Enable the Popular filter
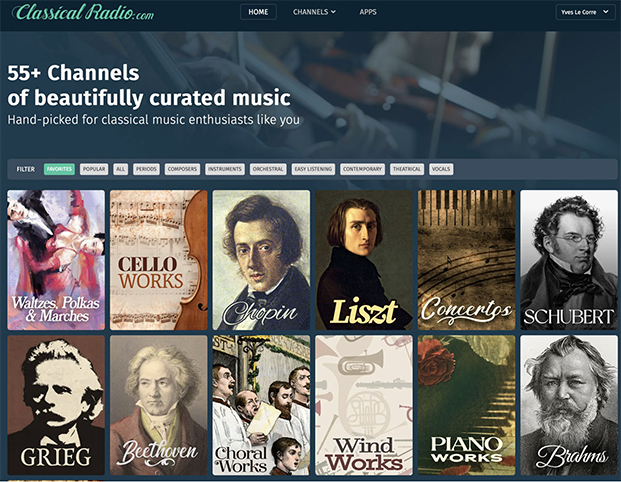The height and width of the screenshot is (482, 621). (94, 169)
